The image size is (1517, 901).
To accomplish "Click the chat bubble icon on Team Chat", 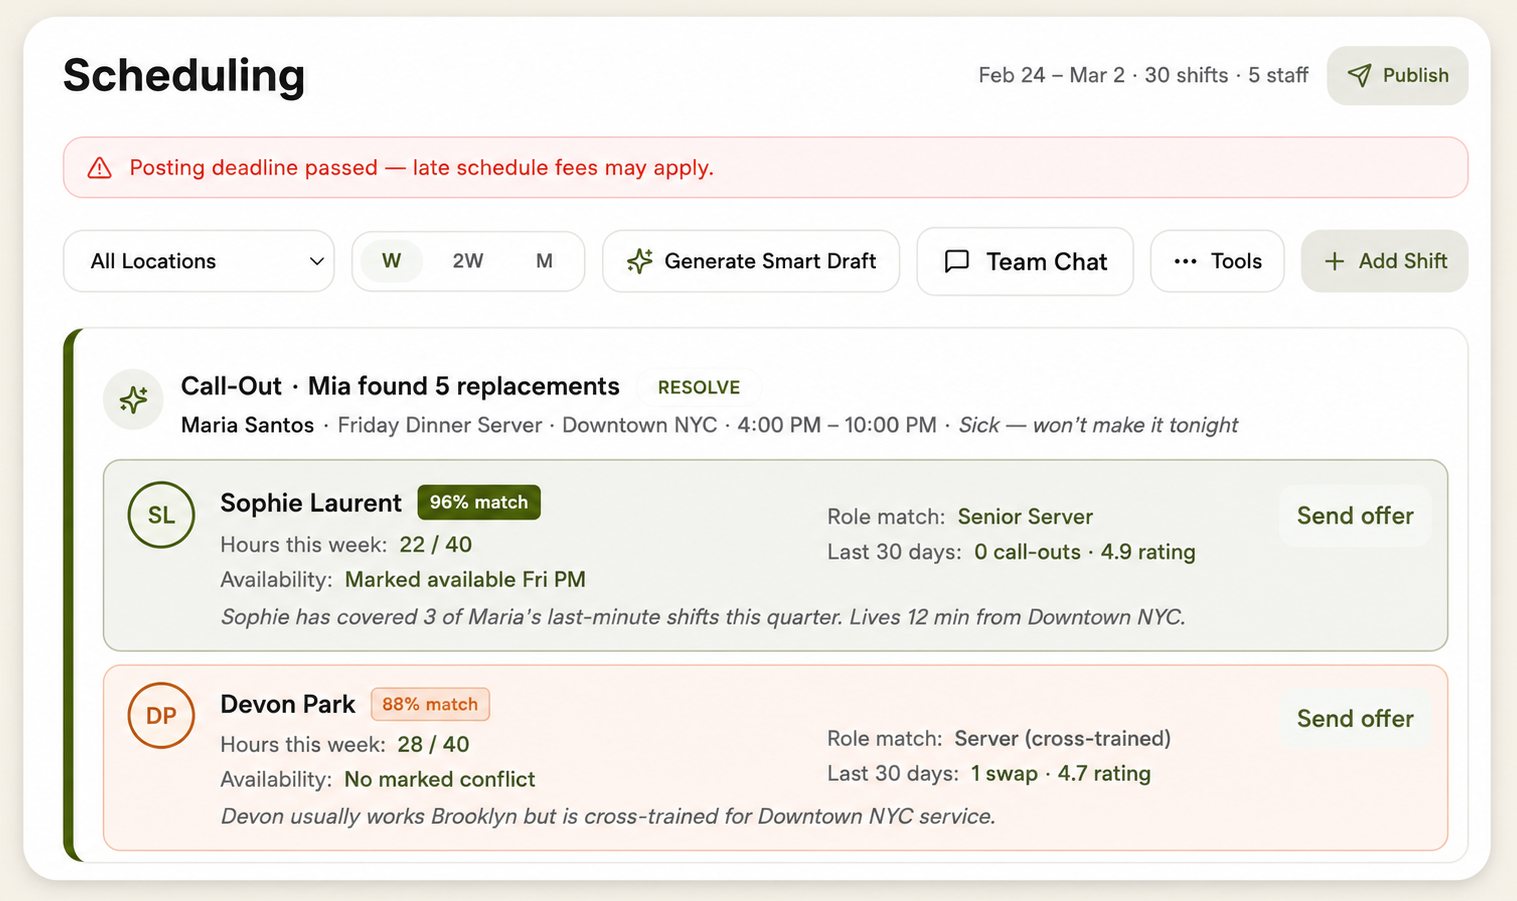I will tap(957, 261).
